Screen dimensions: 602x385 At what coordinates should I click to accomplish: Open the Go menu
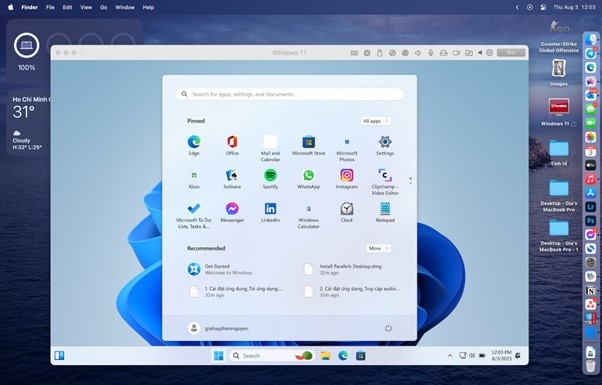103,7
